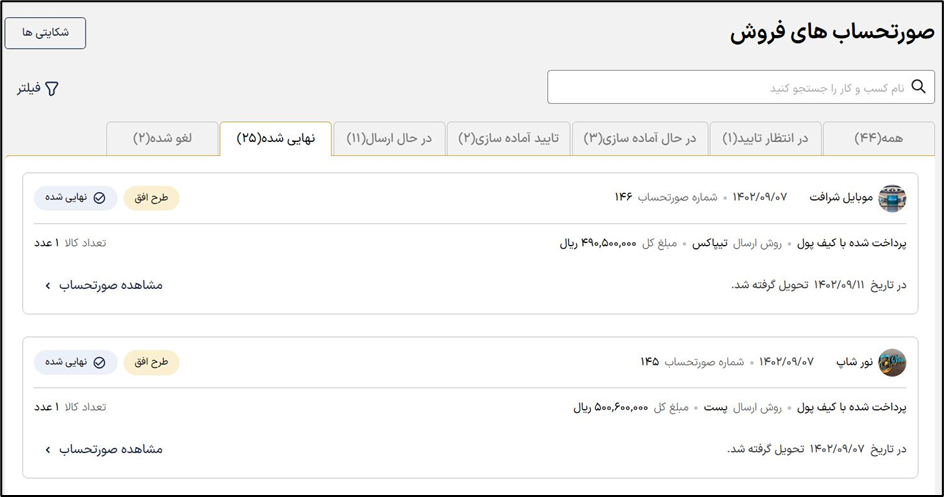Click chevron arrow on invoice 146 view link
Image resolution: width=944 pixels, height=497 pixels.
point(47,286)
